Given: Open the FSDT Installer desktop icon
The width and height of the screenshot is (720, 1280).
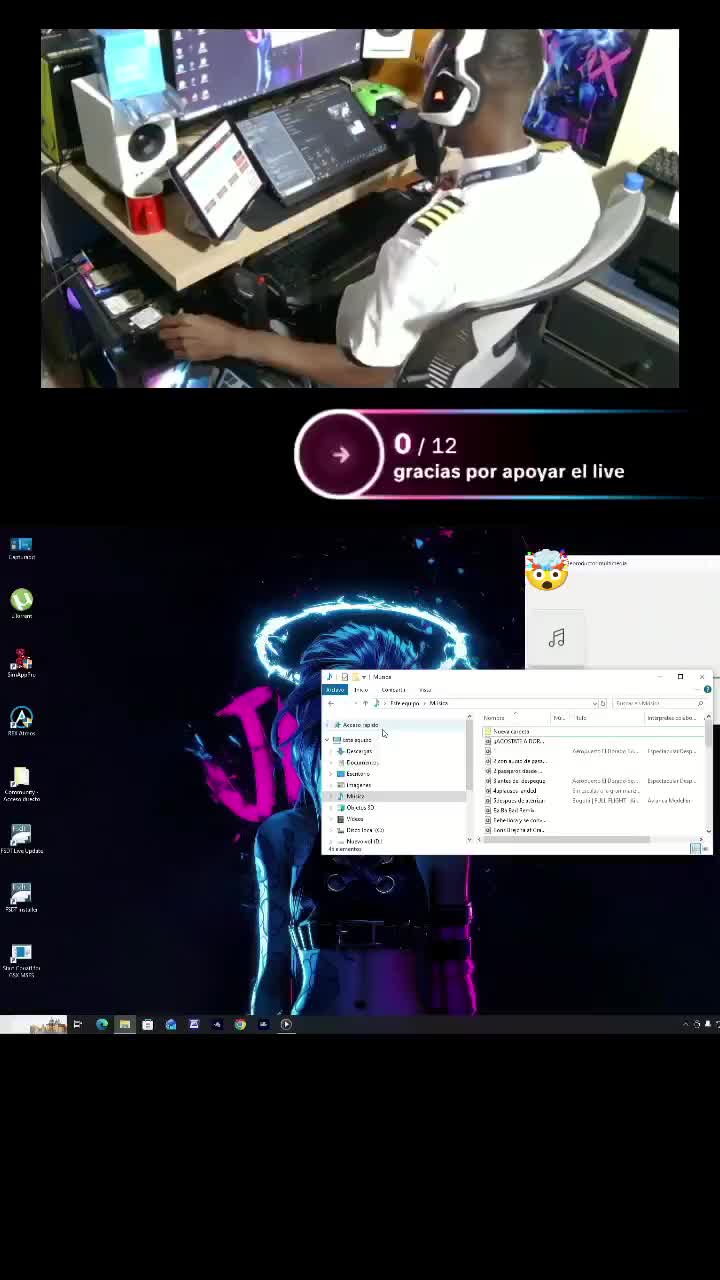Looking at the screenshot, I should (x=21, y=896).
